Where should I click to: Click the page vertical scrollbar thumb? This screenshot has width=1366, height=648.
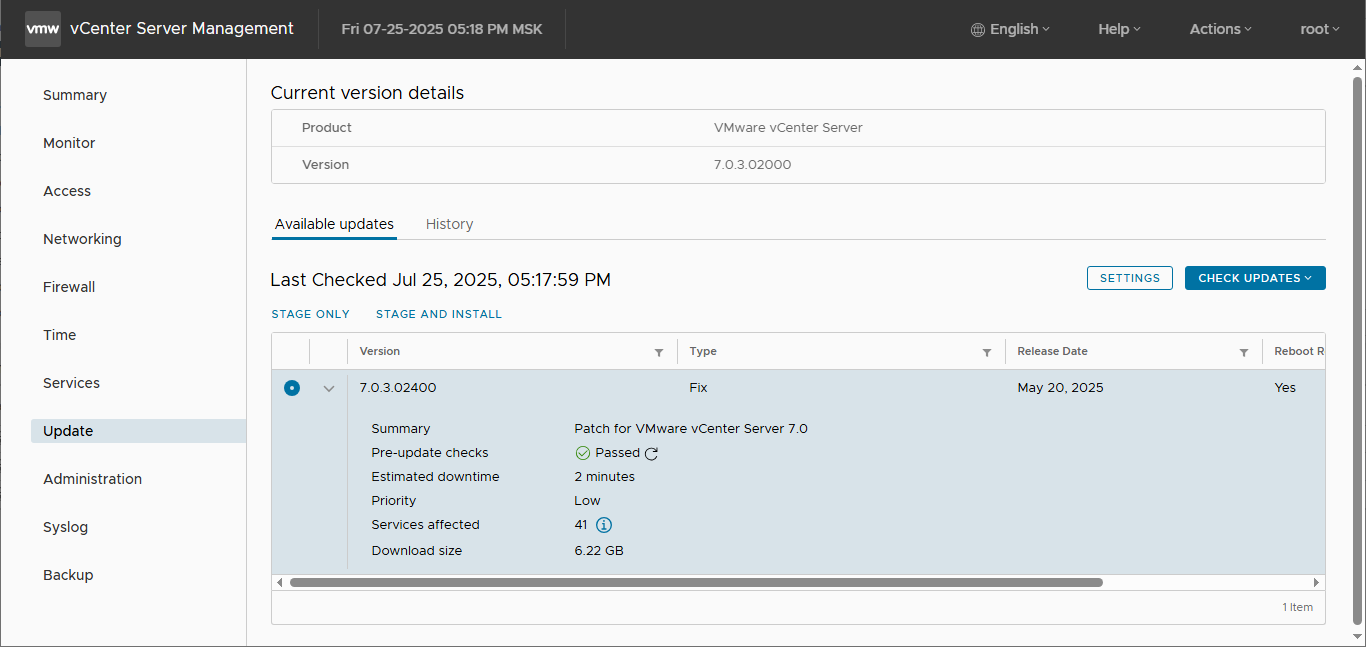pos(1357,350)
